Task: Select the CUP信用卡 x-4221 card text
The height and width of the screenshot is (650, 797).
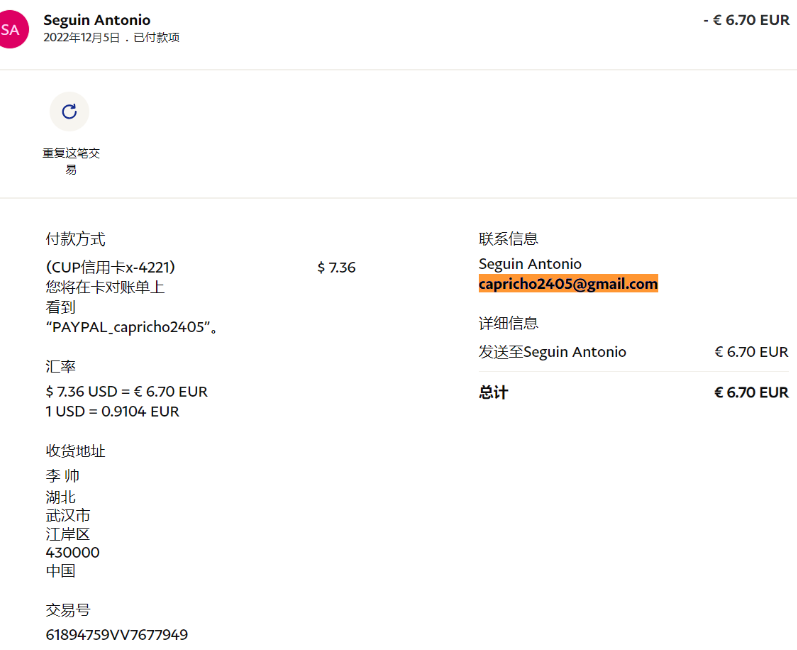Action: 110,267
